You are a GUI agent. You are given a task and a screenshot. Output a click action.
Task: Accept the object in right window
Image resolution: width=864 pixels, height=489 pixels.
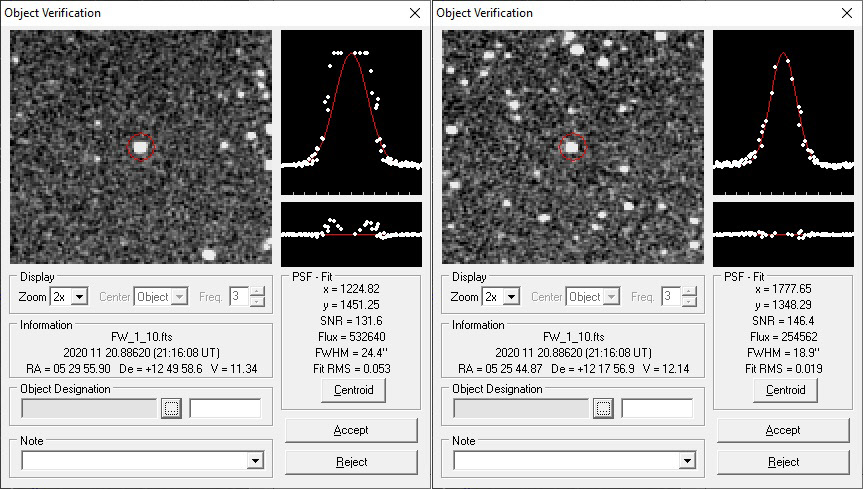783,430
